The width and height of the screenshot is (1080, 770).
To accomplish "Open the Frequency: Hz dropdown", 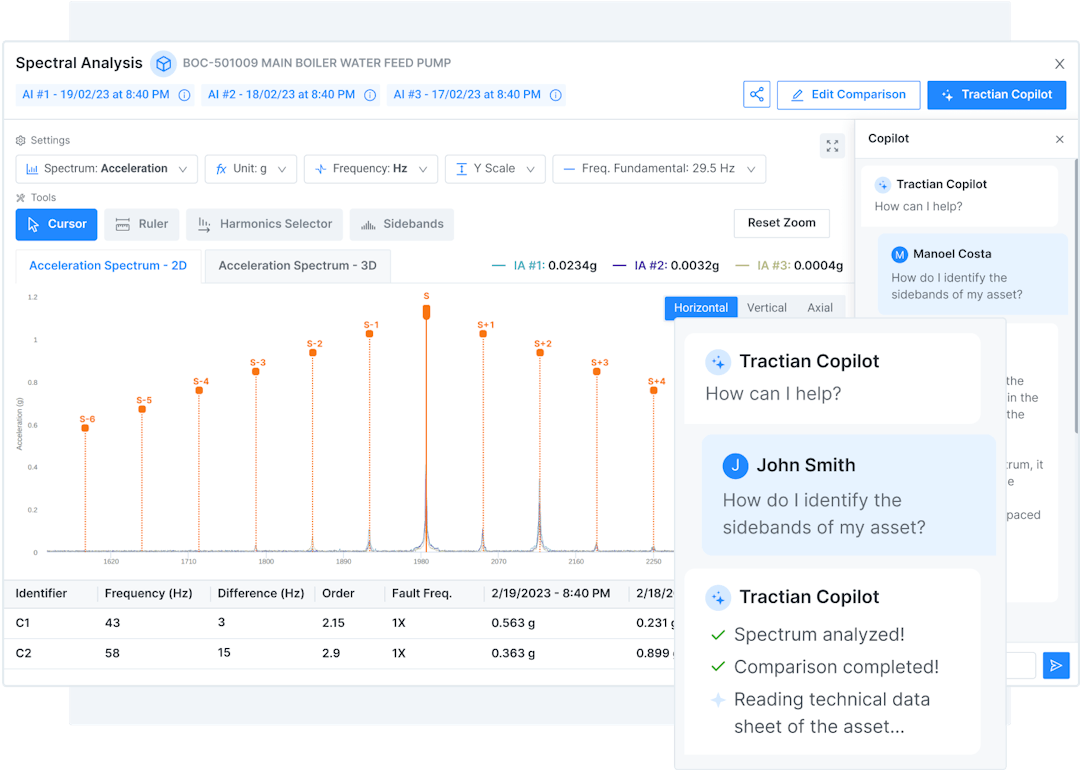I will tap(371, 169).
